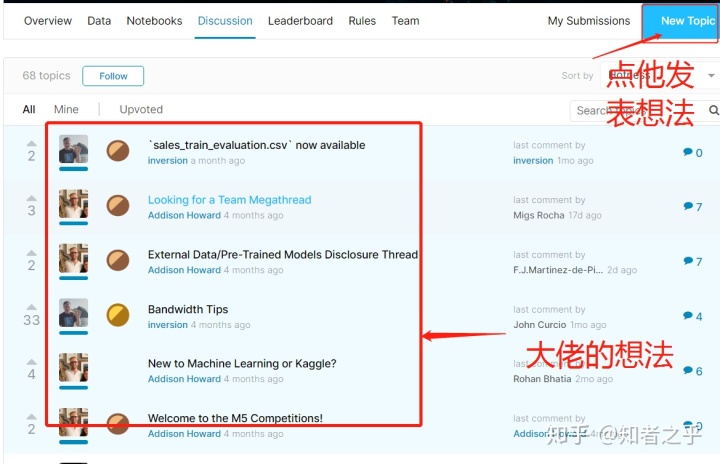
Task: Click Migs Rocha last commenter name
Action: pos(539,215)
